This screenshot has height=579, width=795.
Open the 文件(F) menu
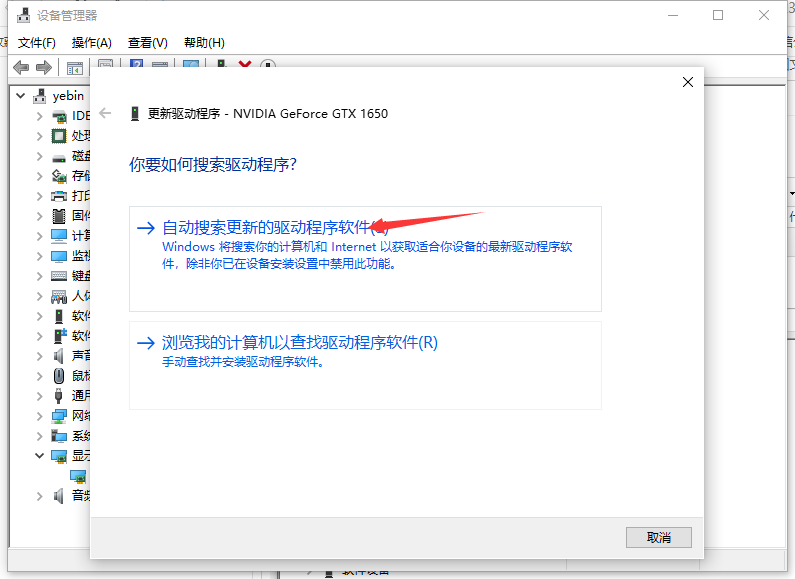coord(37,42)
